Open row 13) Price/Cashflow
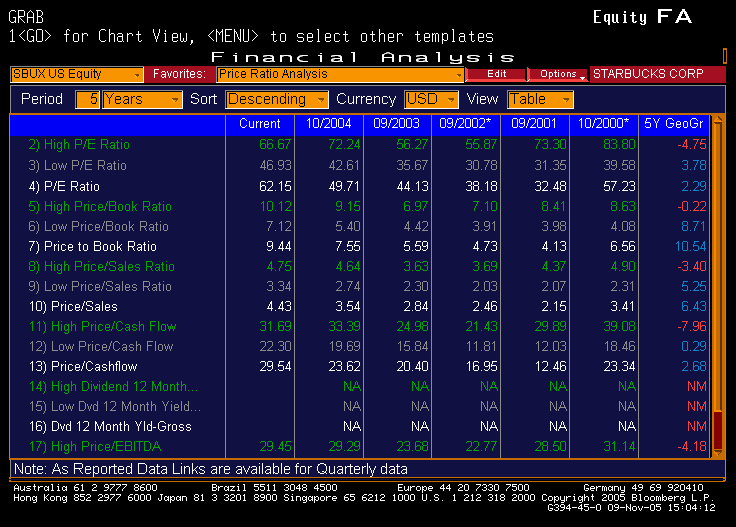This screenshot has height=527, width=736. coord(83,367)
